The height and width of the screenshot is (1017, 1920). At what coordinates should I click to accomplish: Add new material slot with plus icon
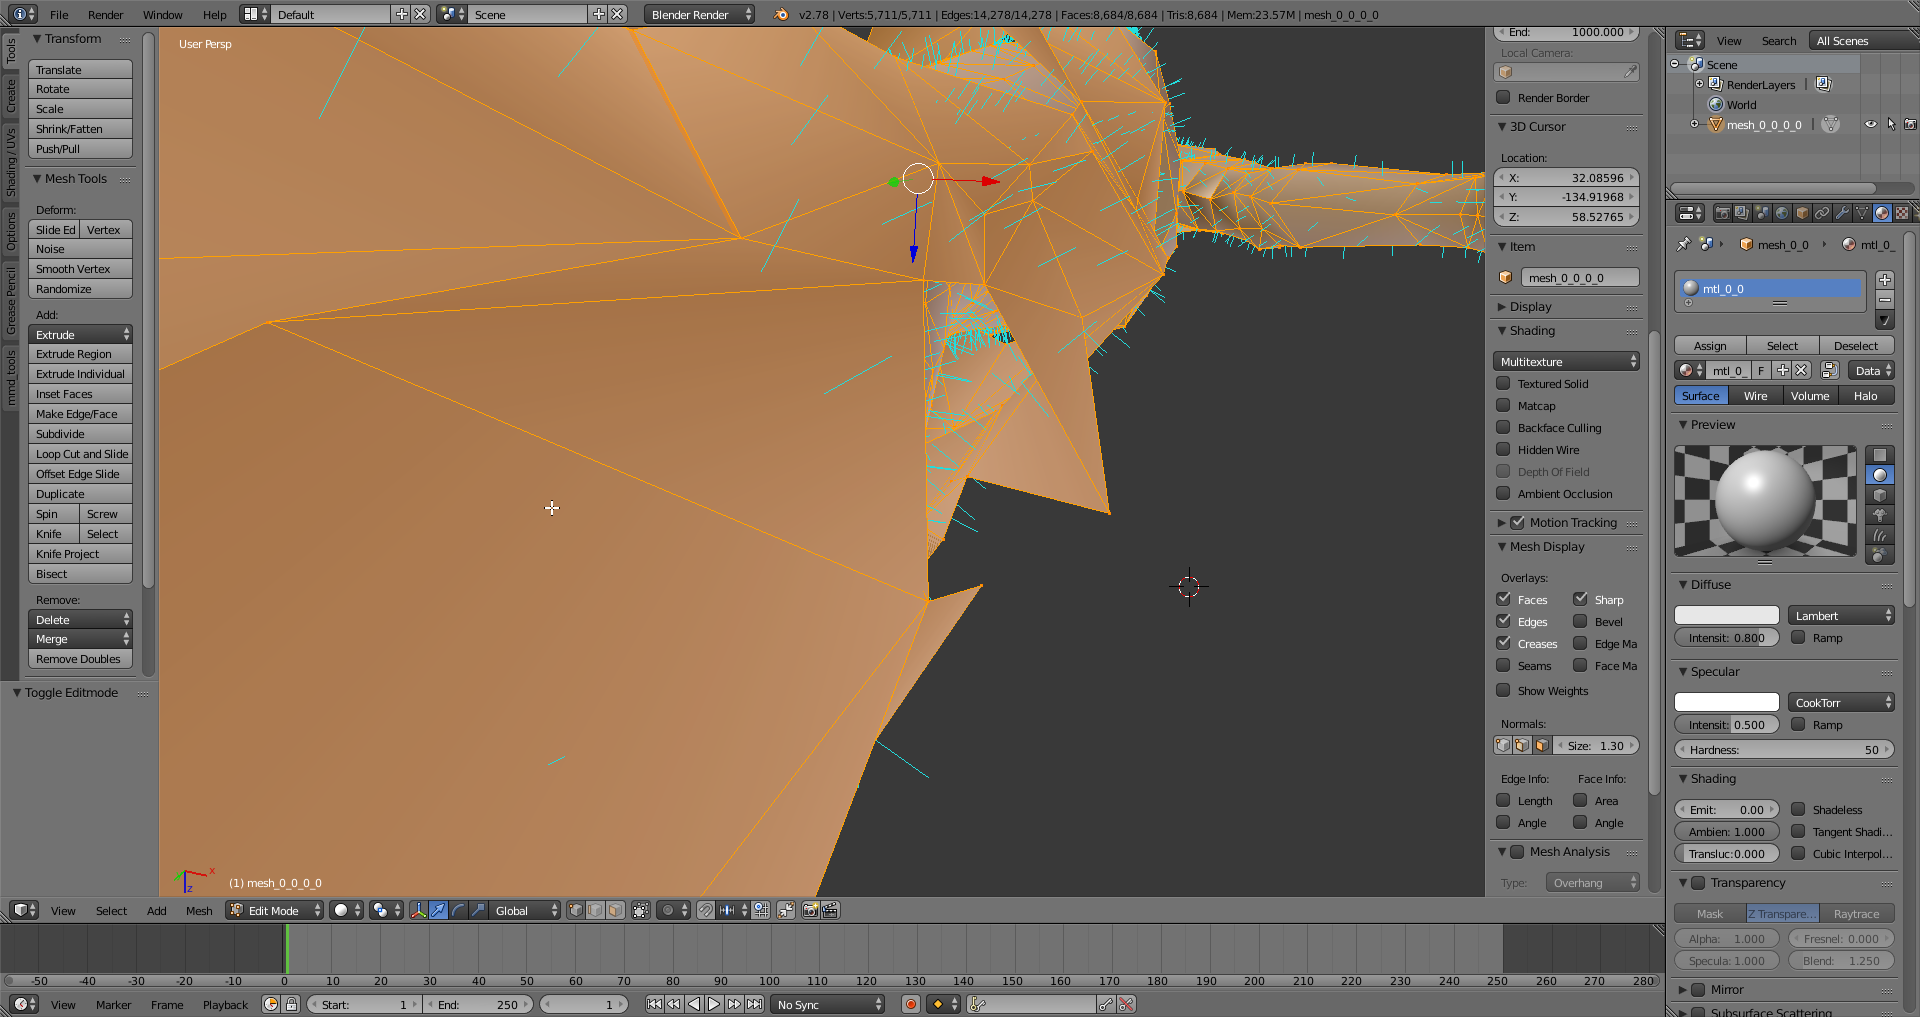(x=1884, y=280)
